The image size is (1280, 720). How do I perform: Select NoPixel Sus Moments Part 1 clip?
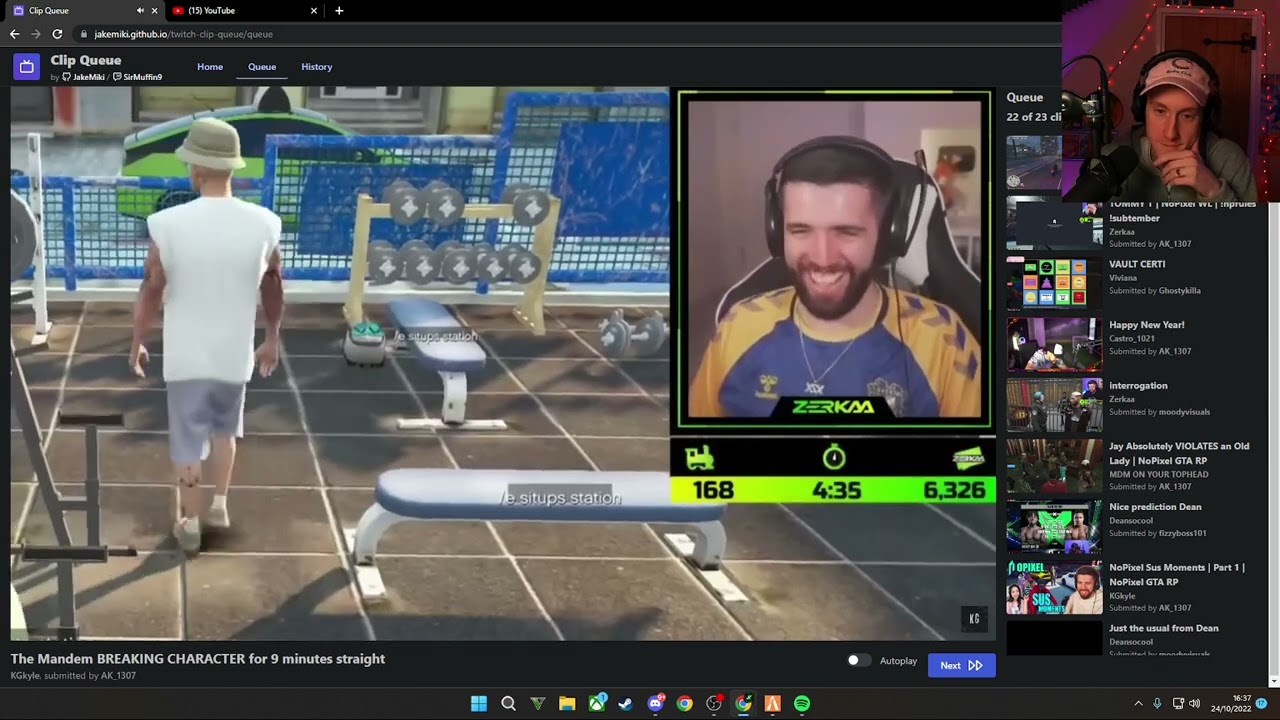coord(1177,574)
